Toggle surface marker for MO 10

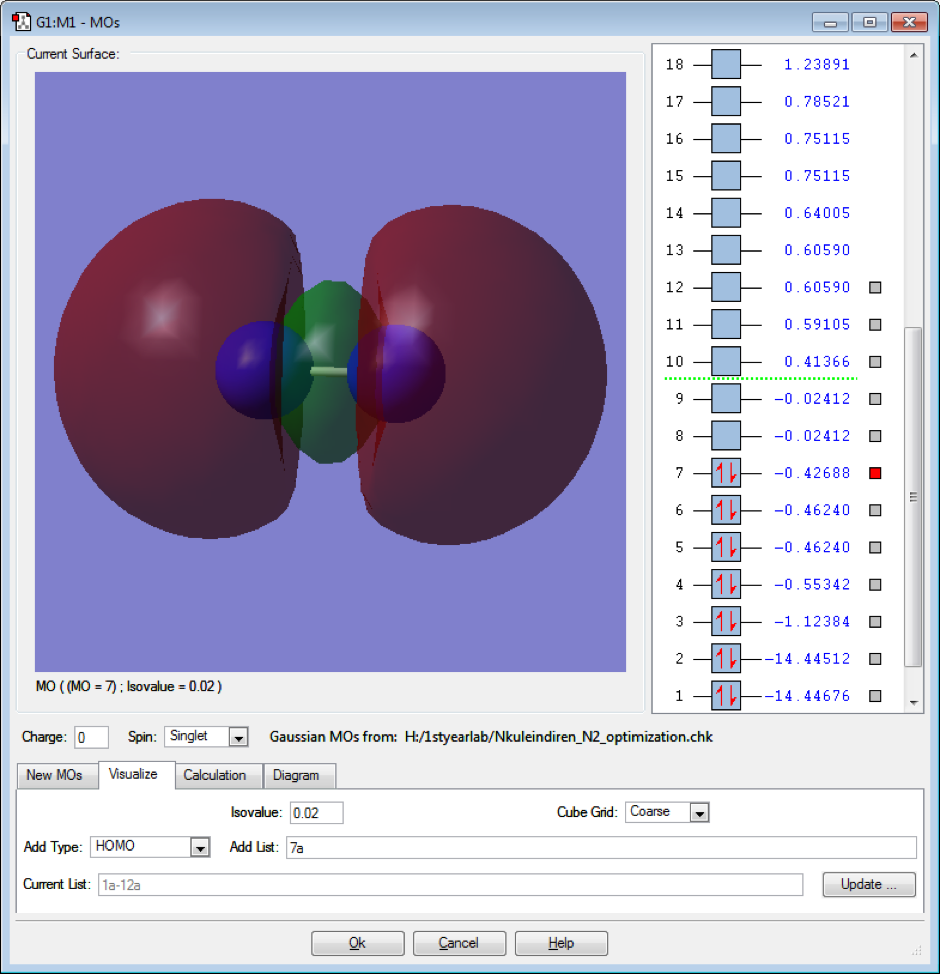[x=875, y=362]
